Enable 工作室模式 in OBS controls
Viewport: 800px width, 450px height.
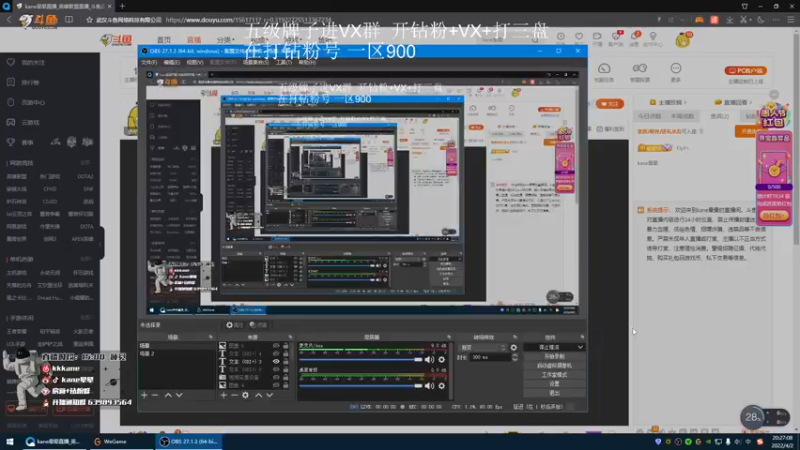(554, 374)
